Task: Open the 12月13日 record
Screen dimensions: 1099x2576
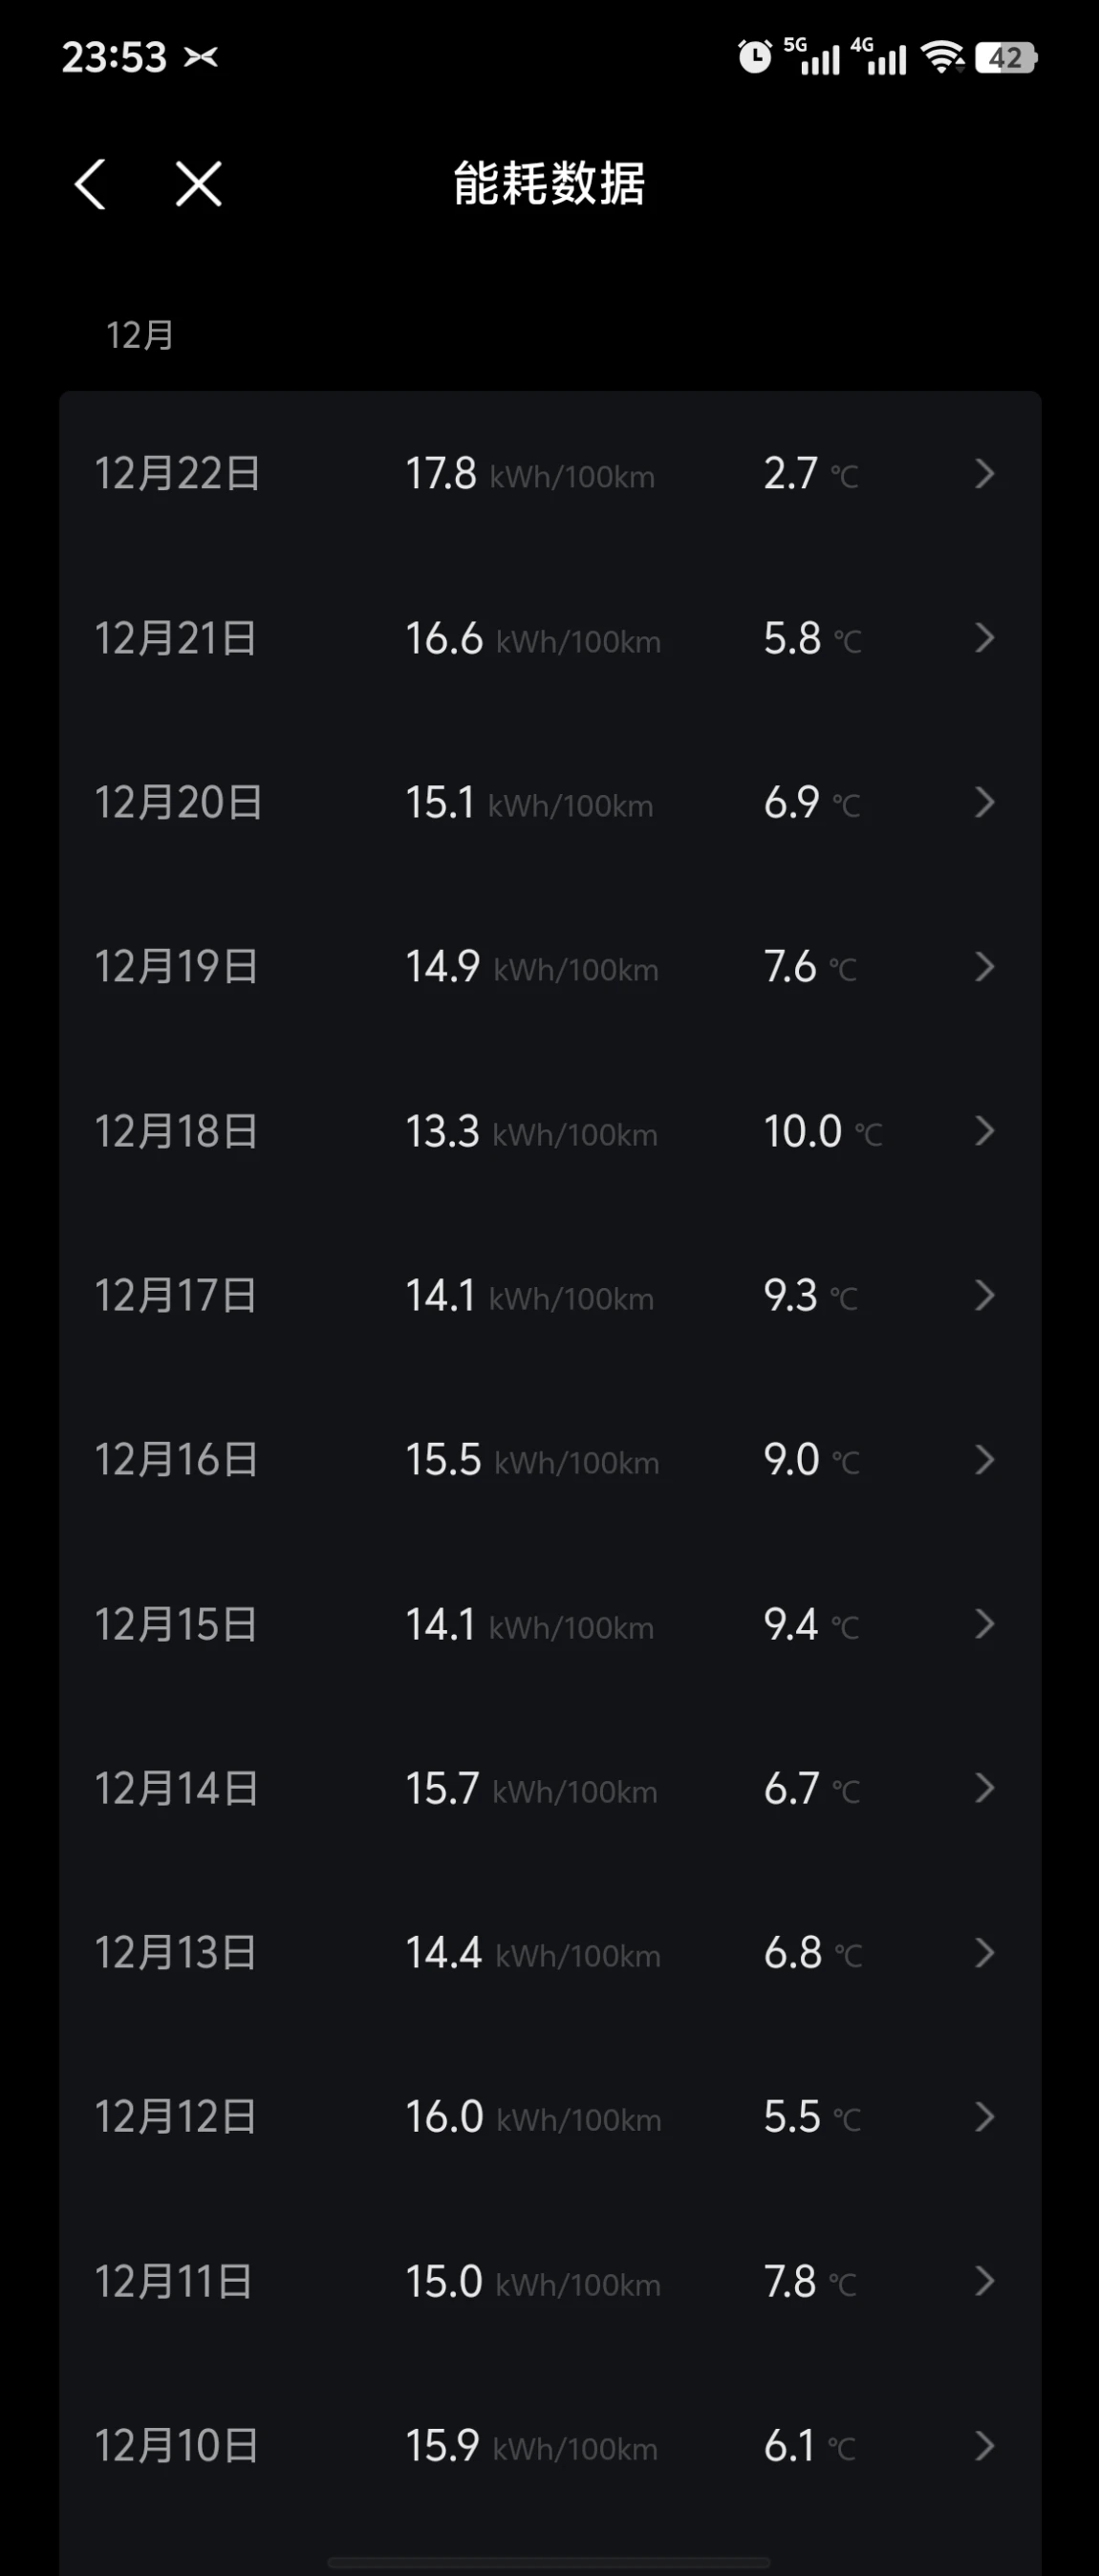Action: point(550,1953)
